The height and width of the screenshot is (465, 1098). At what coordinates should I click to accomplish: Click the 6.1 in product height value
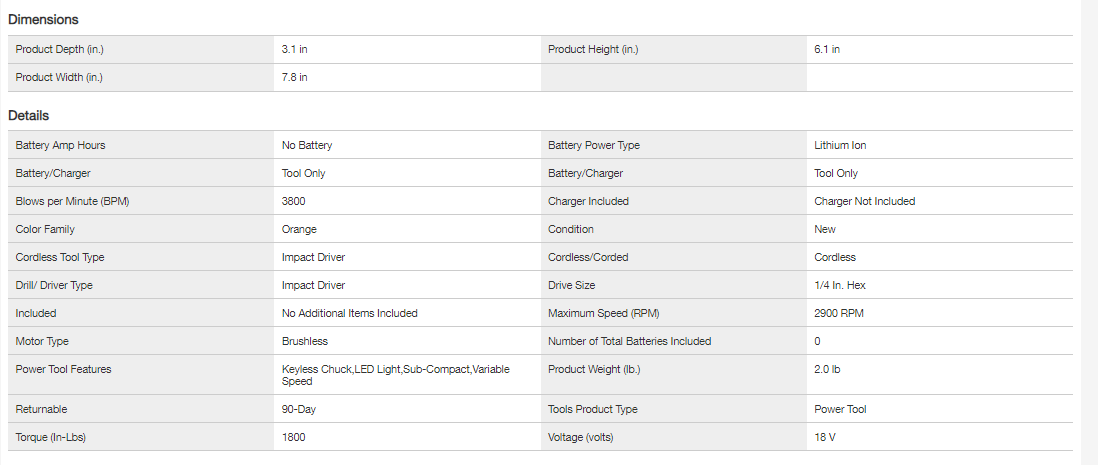pyautogui.click(x=827, y=49)
